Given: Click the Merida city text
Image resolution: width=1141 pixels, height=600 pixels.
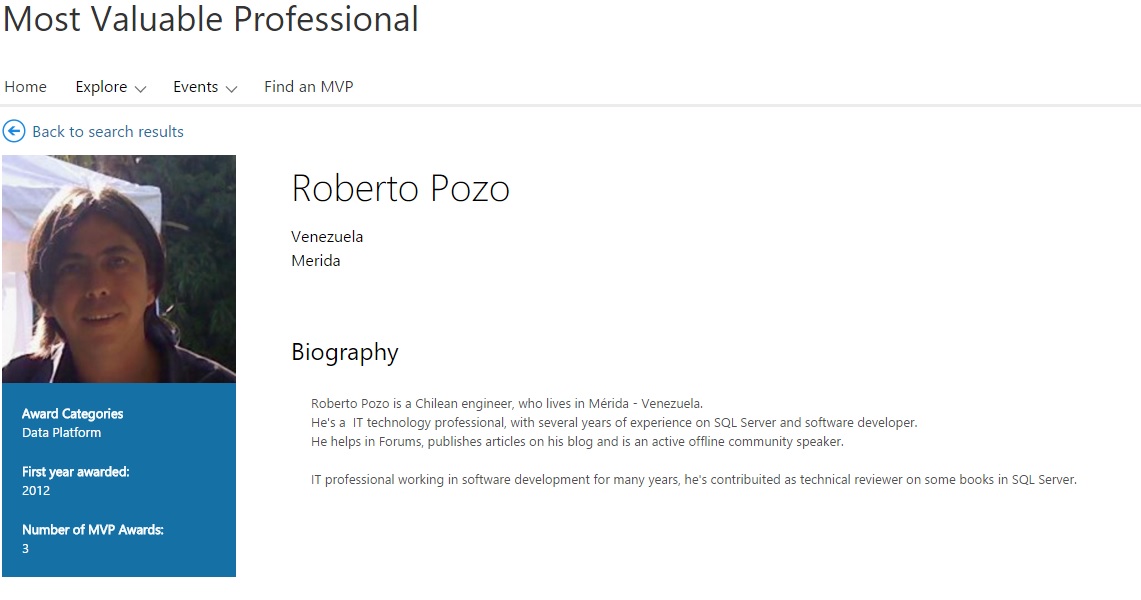Looking at the screenshot, I should [316, 261].
